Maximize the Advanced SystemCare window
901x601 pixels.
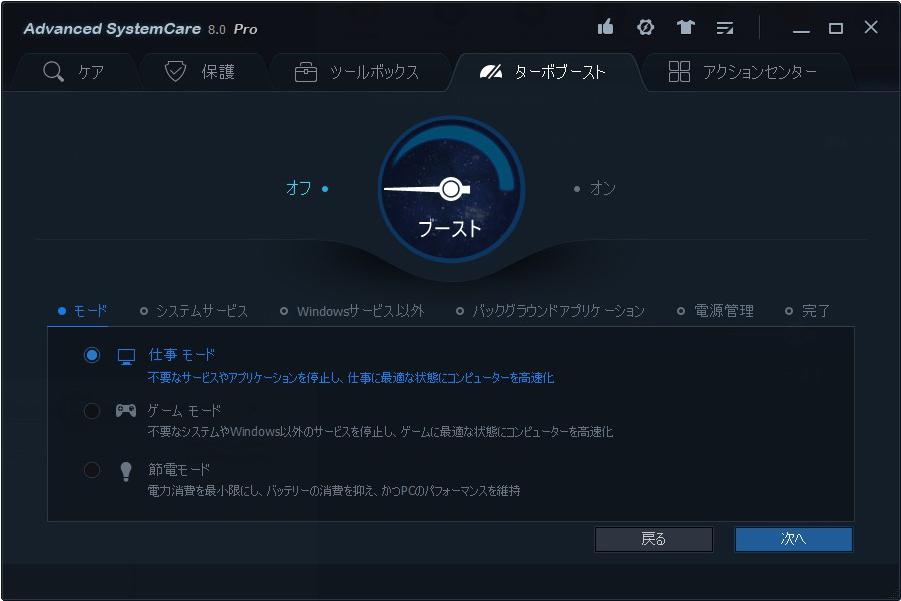coord(836,28)
